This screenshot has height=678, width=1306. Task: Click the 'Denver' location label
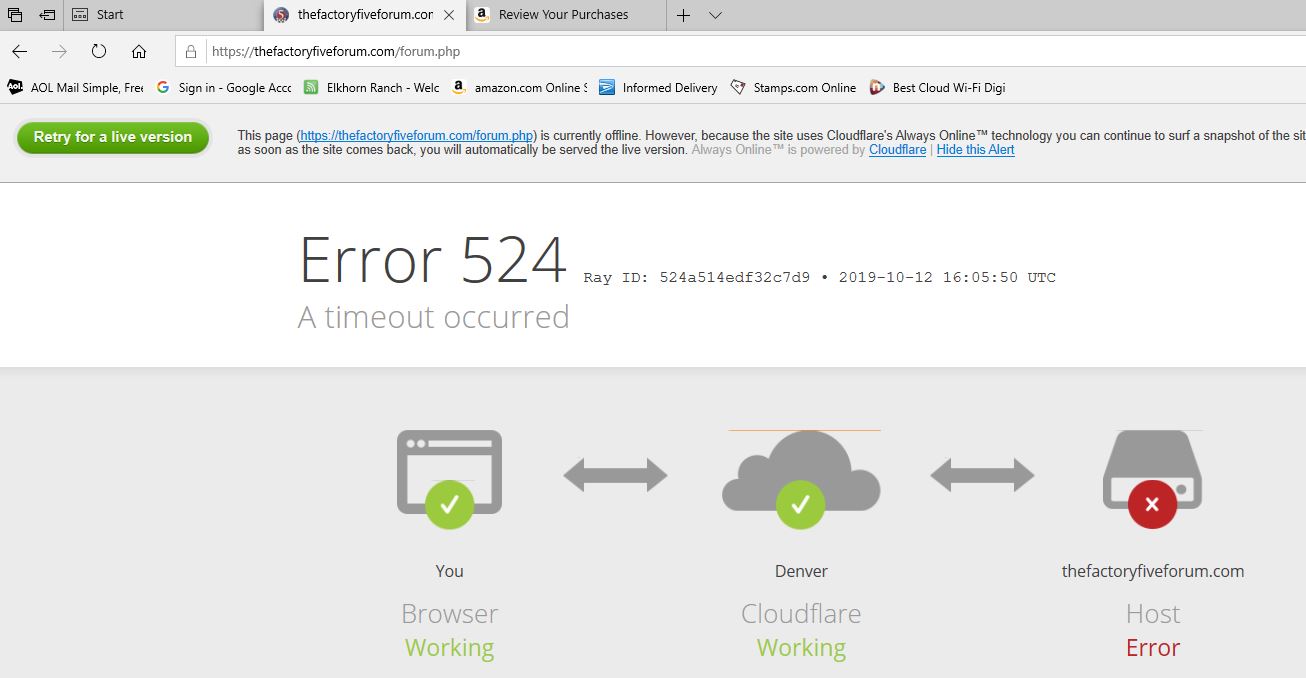[x=801, y=571]
